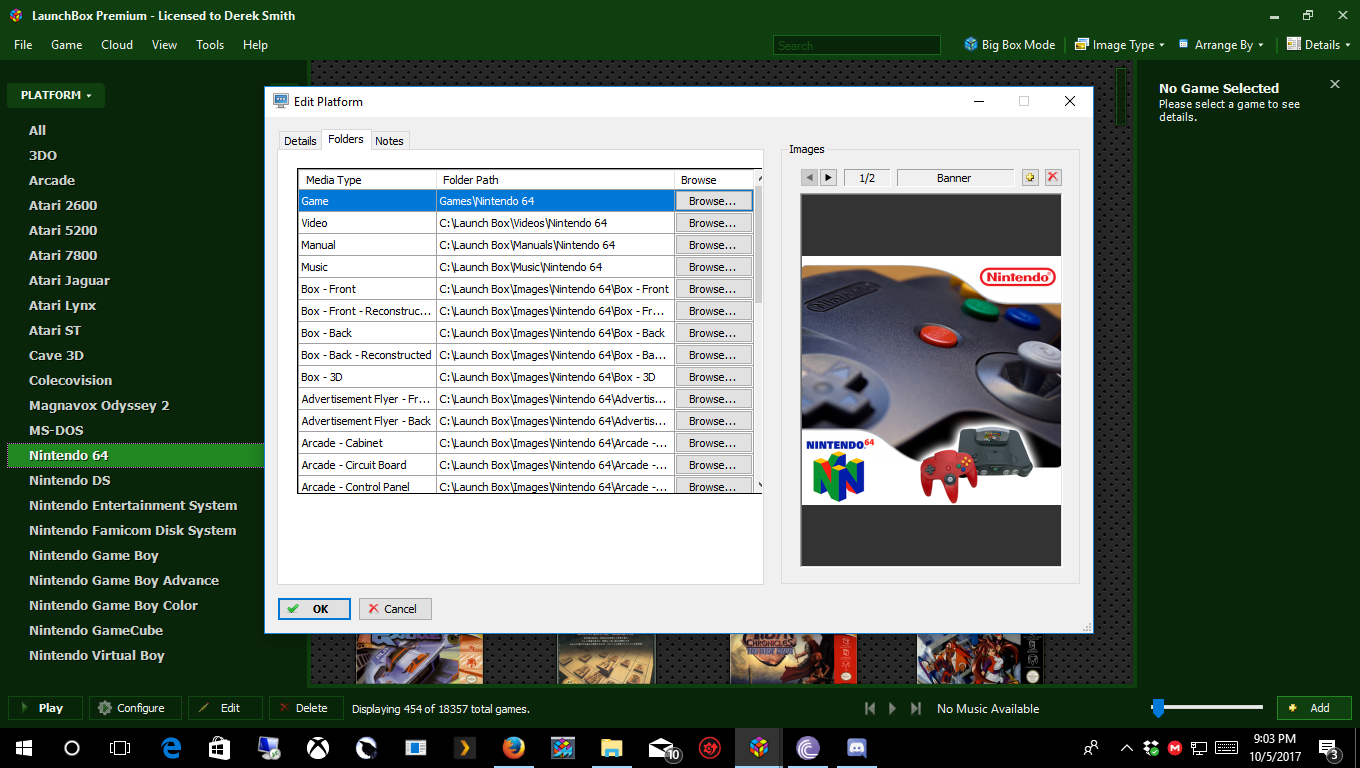The image size is (1360, 768).
Task: Open the Configure button
Action: (135, 708)
